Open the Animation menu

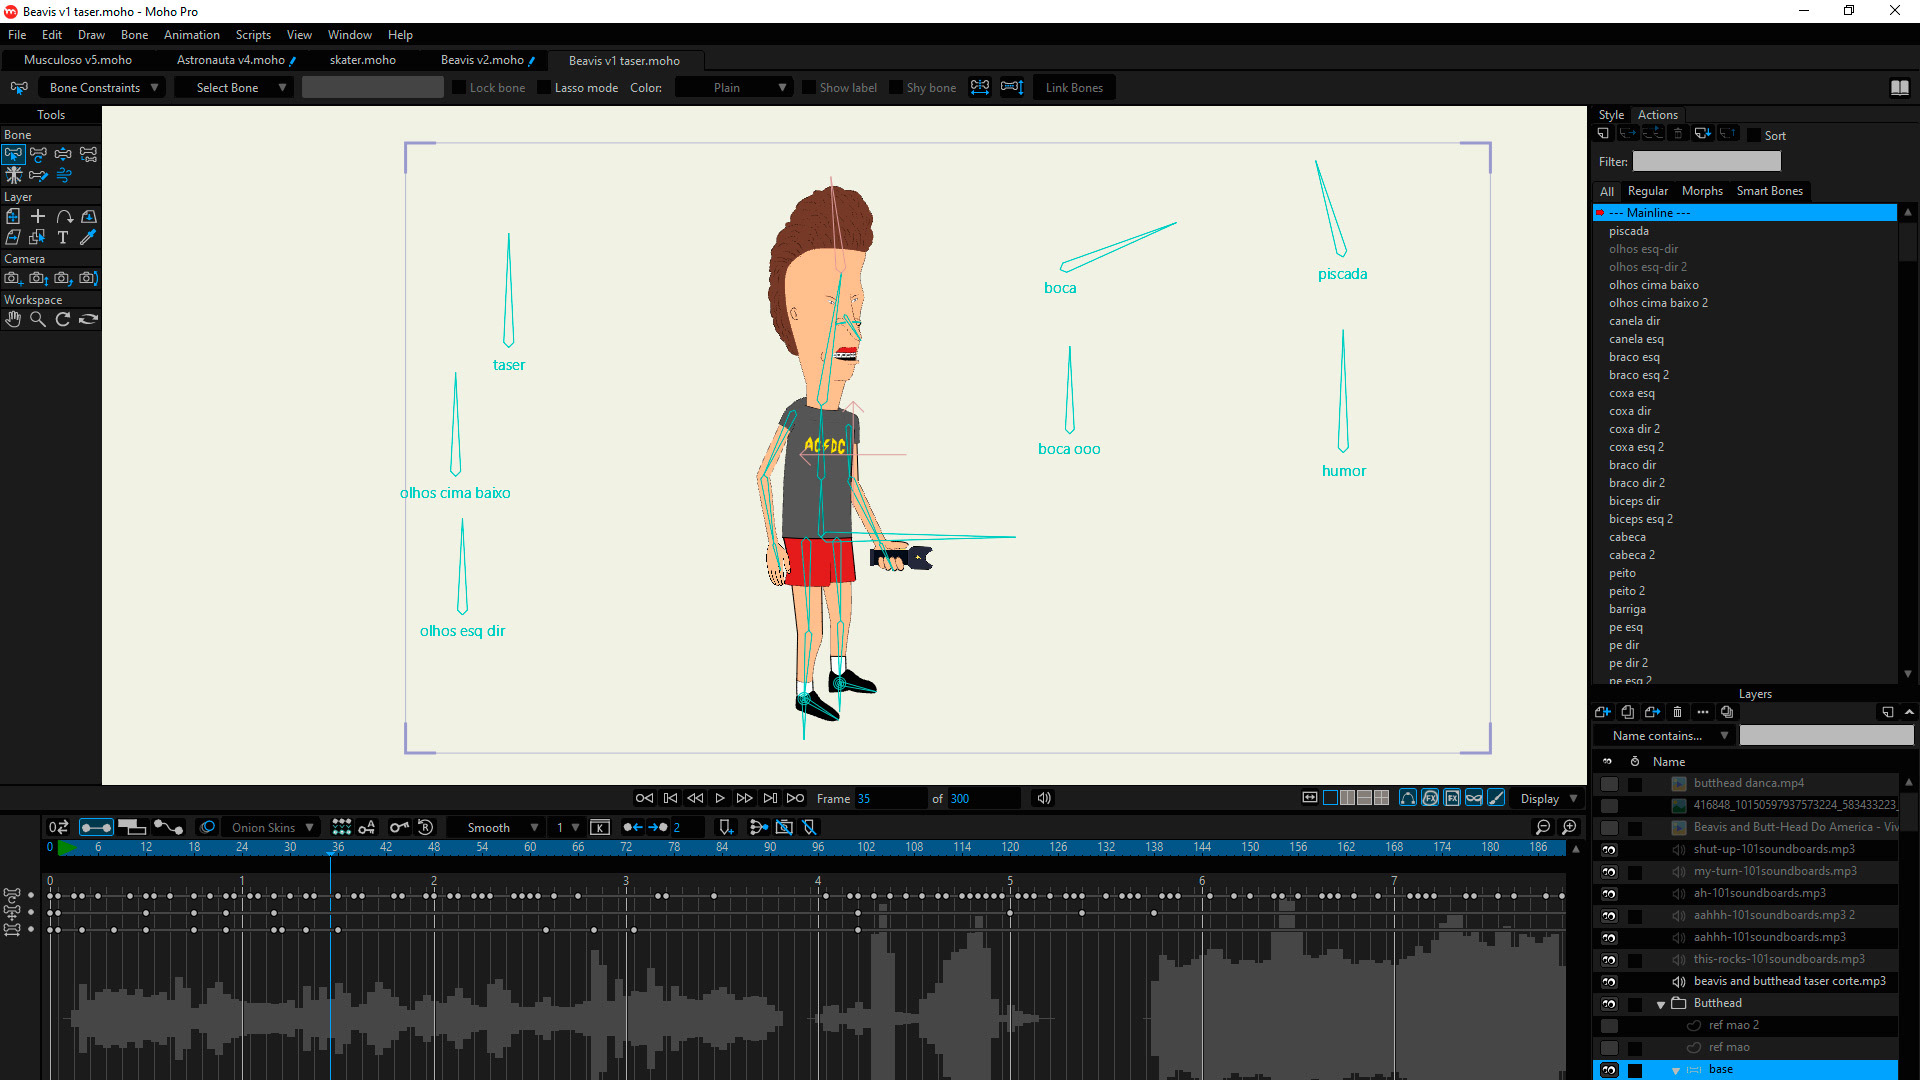tap(191, 35)
